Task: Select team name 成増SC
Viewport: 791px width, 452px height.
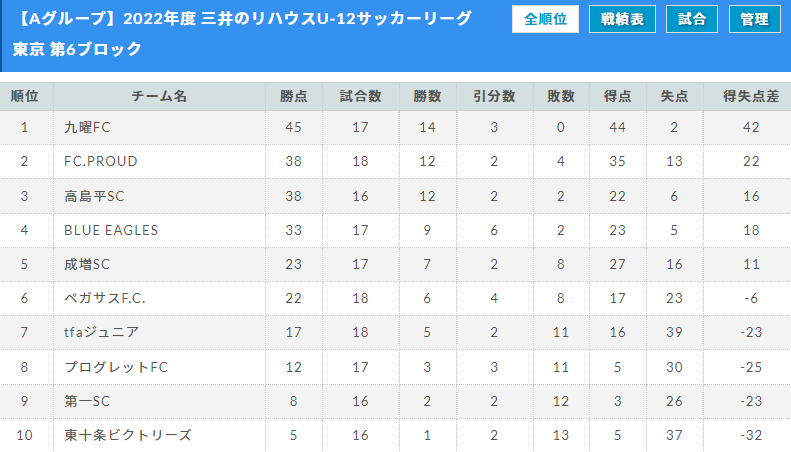Action: (87, 264)
